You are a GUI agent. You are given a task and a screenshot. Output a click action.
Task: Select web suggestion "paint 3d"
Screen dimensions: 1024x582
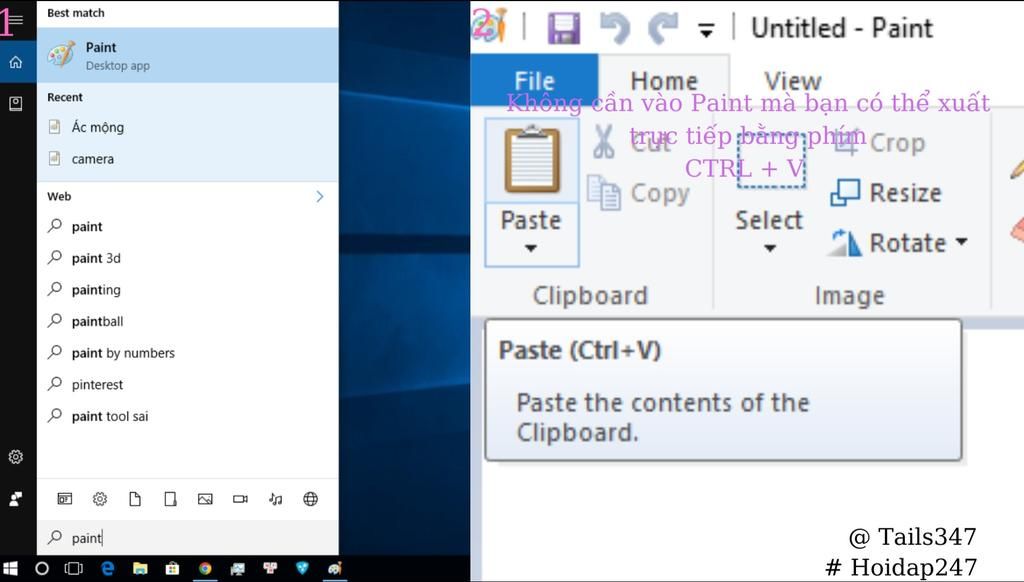click(x=187, y=258)
